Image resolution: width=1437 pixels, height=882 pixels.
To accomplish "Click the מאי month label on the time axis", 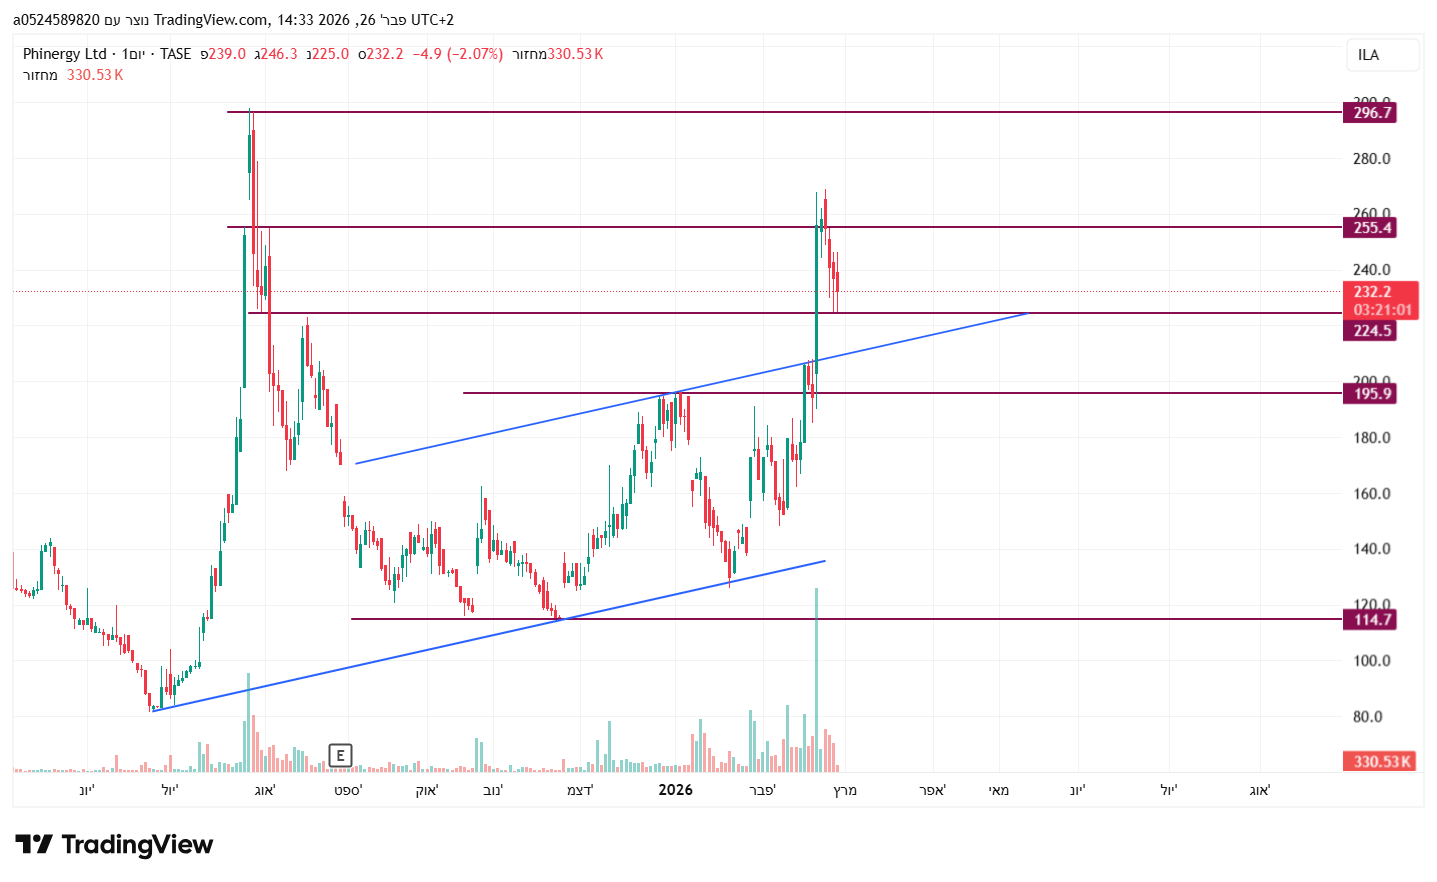I will pos(999,790).
